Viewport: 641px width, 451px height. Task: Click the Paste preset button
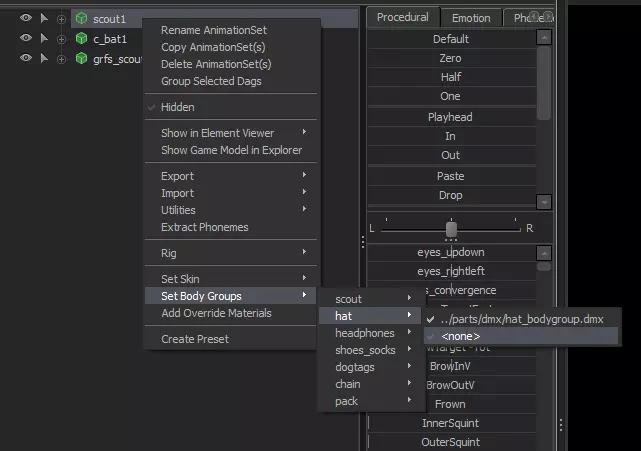click(x=451, y=176)
